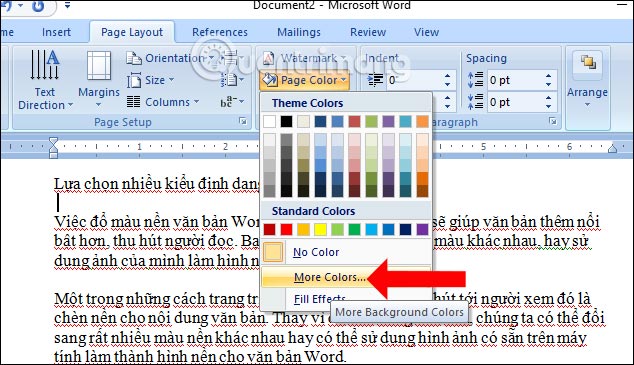This screenshot has height=365, width=634.
Task: Open the Orientation options
Action: [170, 58]
